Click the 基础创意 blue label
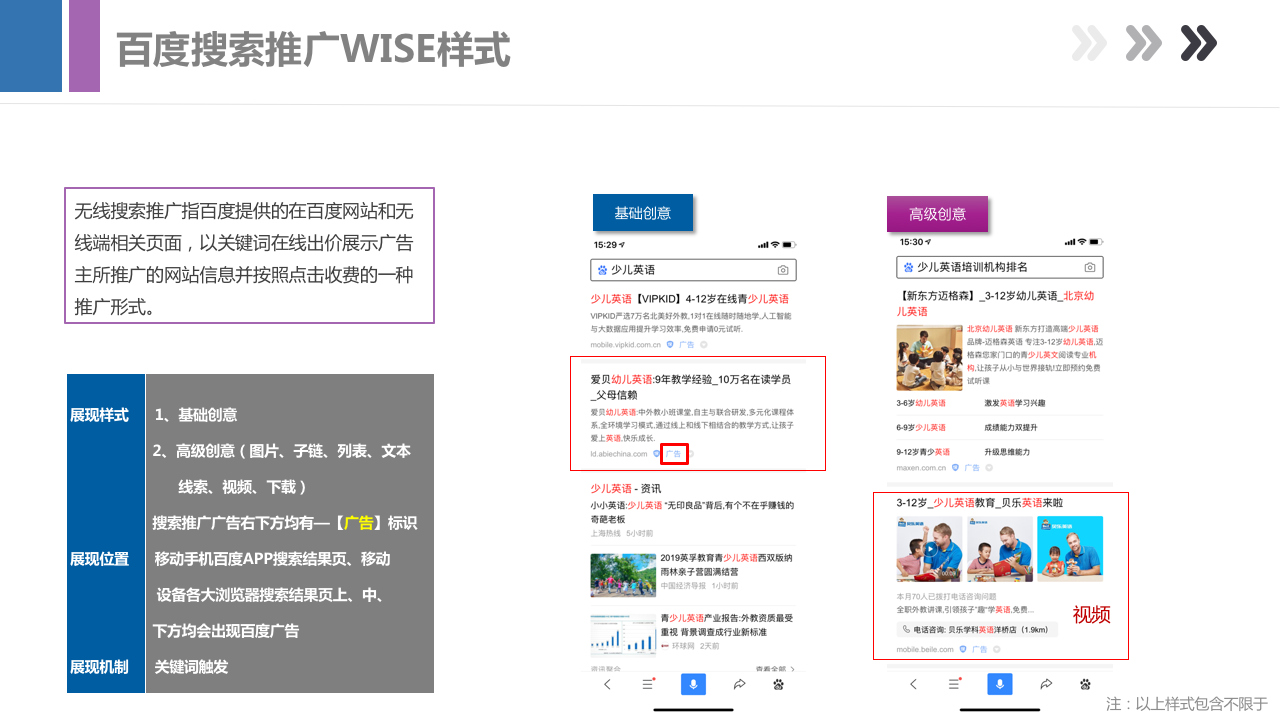1280x720 pixels. 642,213
